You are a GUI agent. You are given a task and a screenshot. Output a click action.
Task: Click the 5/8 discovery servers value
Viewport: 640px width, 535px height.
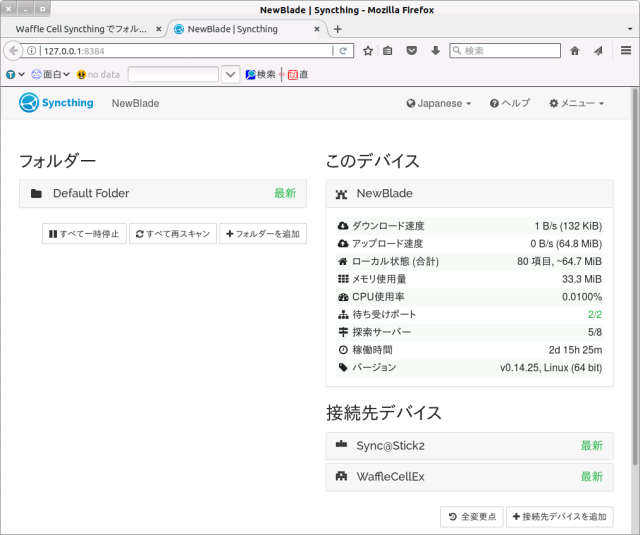click(595, 332)
